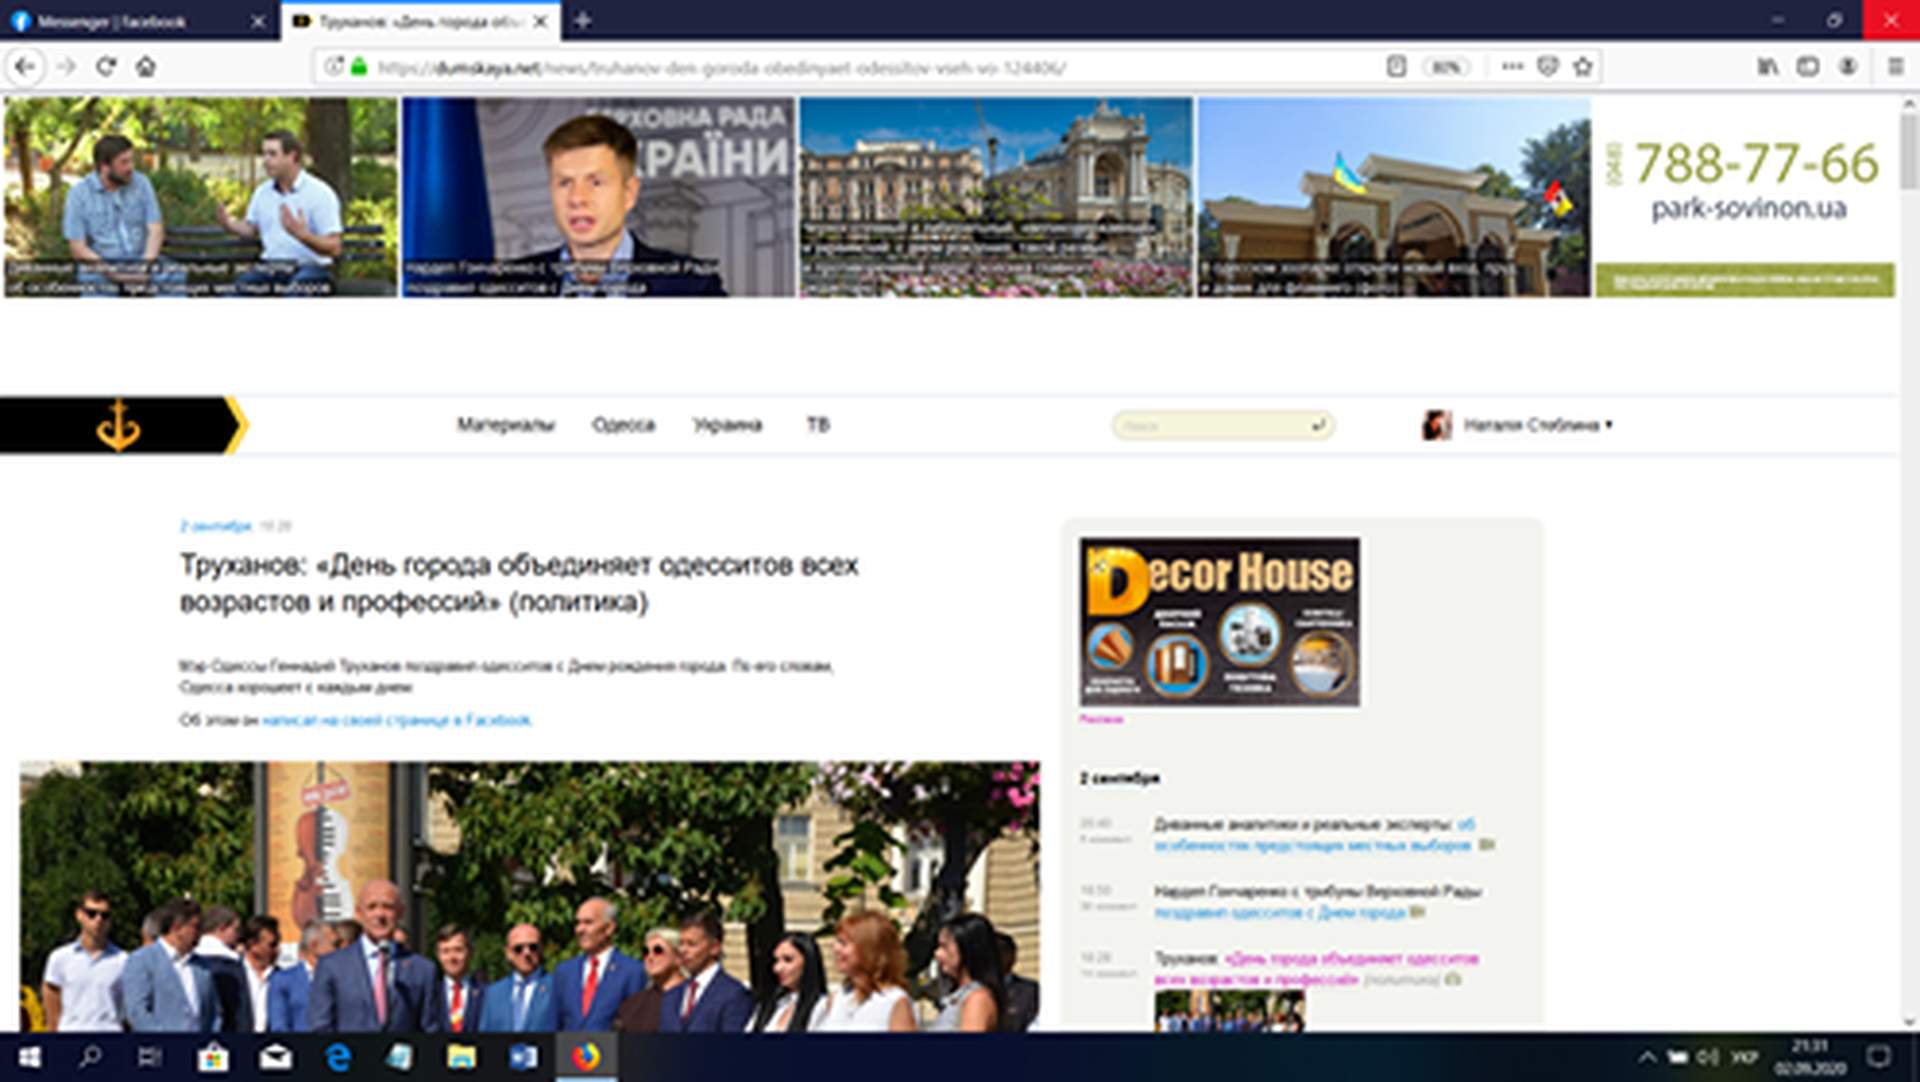Click Decor House advertisement
Viewport: 1920px width, 1082px height.
[x=1219, y=622]
